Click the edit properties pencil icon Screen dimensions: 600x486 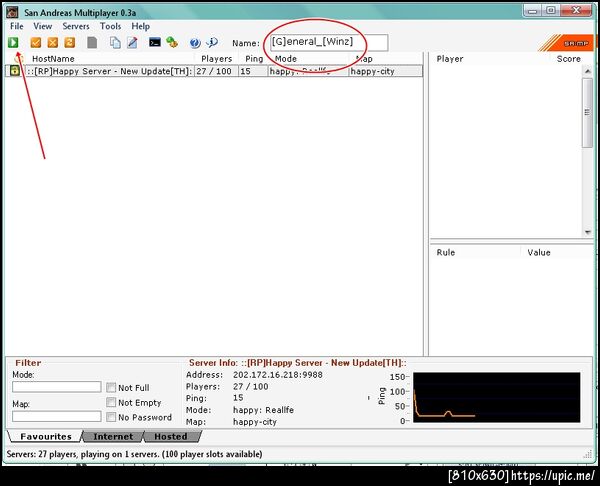pos(132,42)
